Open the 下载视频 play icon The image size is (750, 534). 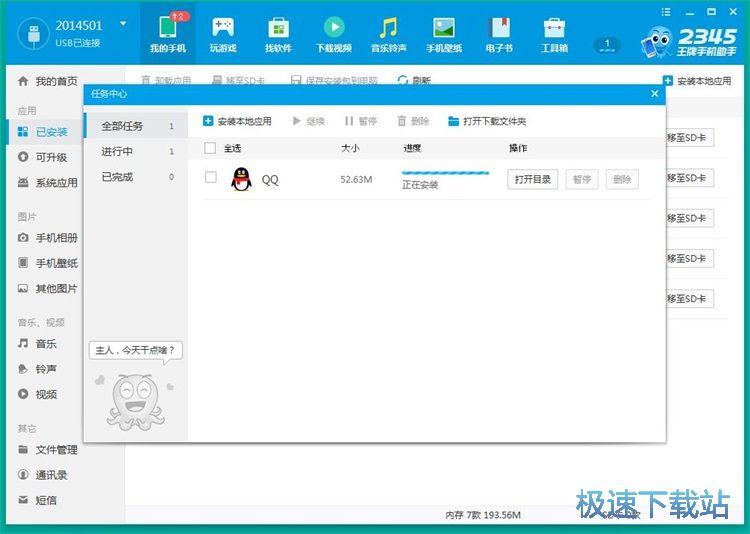334,27
